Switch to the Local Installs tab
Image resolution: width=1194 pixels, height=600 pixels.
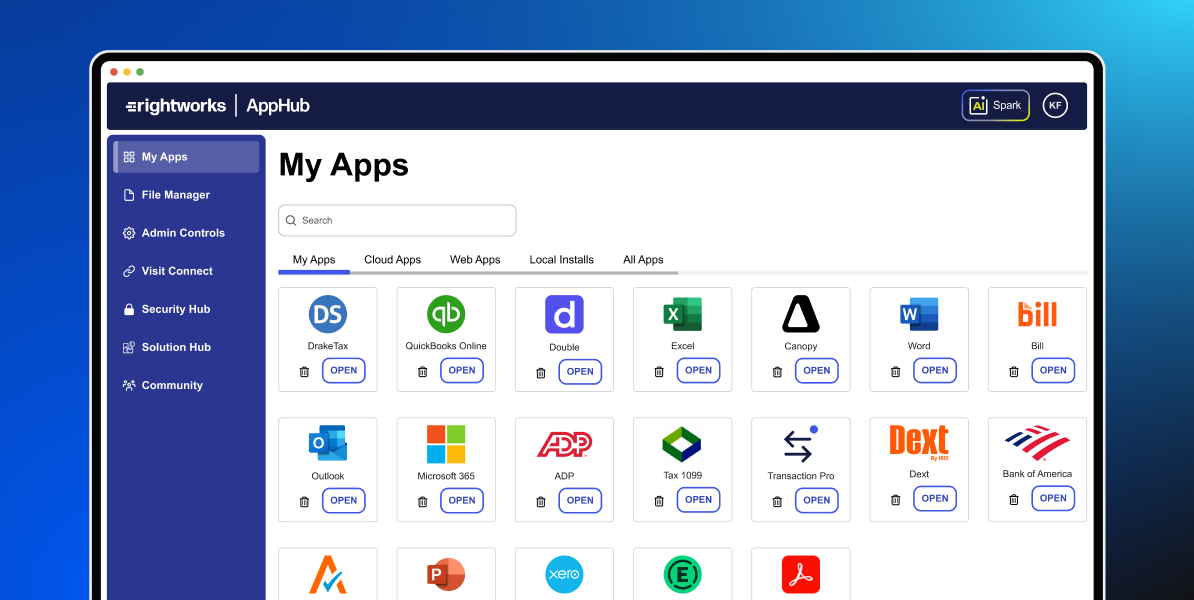[562, 260]
